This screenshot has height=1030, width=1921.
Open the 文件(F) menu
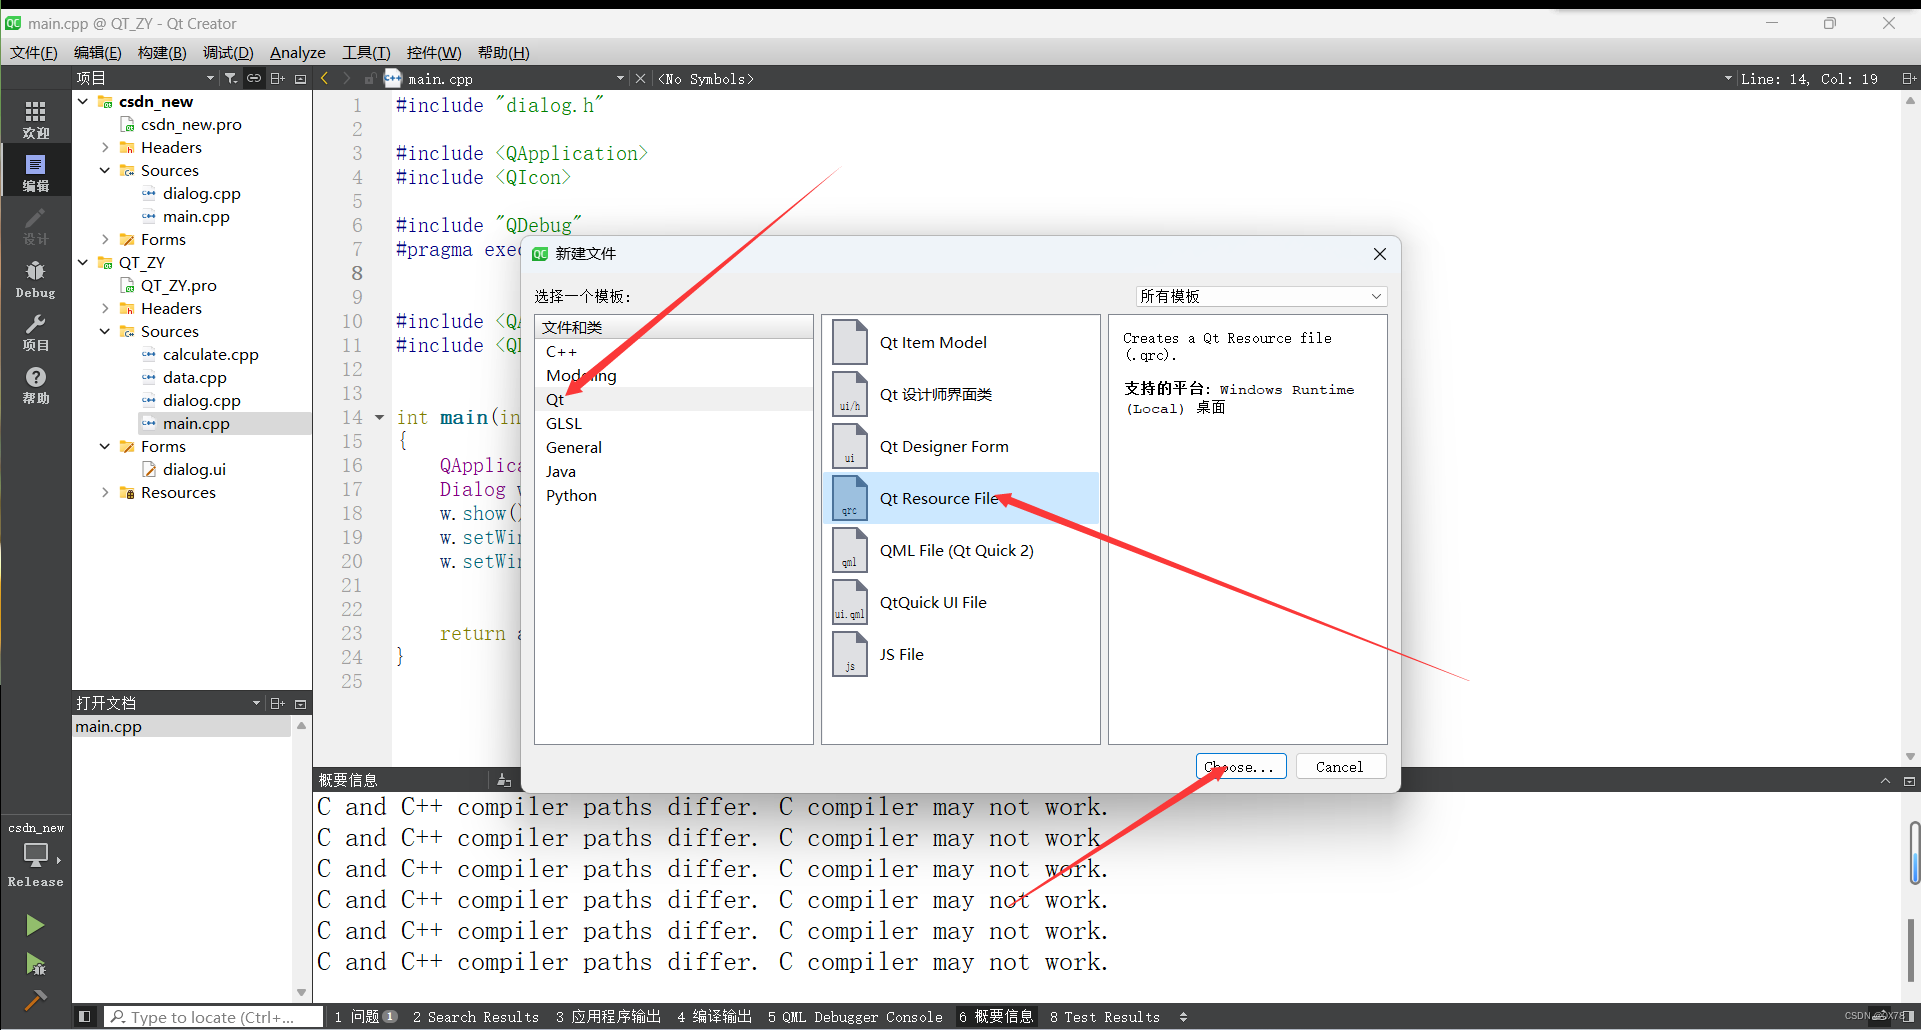coord(34,52)
